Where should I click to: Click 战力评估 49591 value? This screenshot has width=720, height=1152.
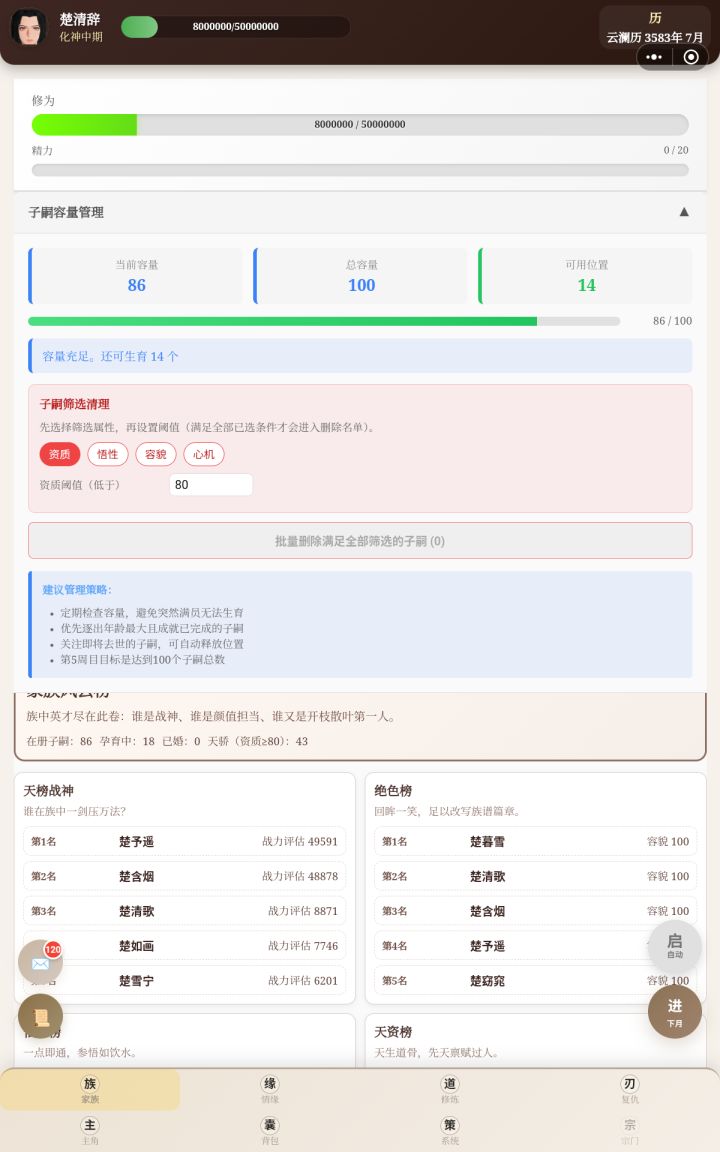coord(300,841)
